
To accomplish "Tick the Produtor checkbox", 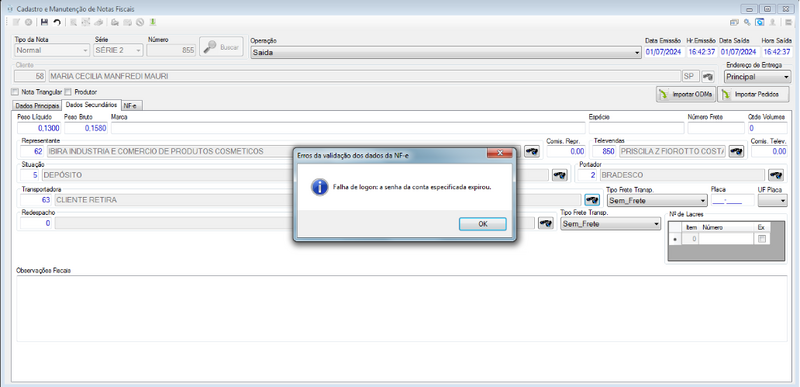I will (x=68, y=92).
